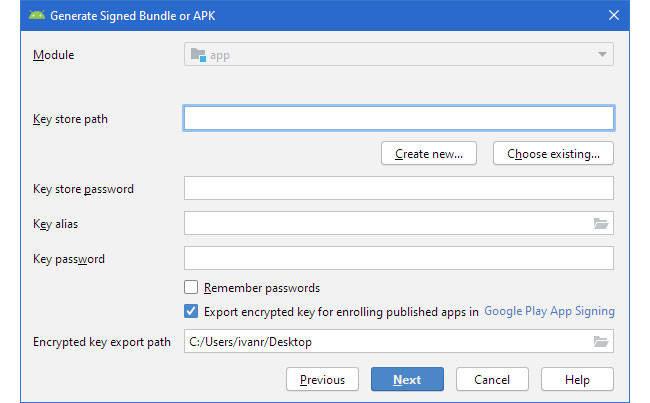
Task: Focus the Key store password field
Action: (x=399, y=188)
